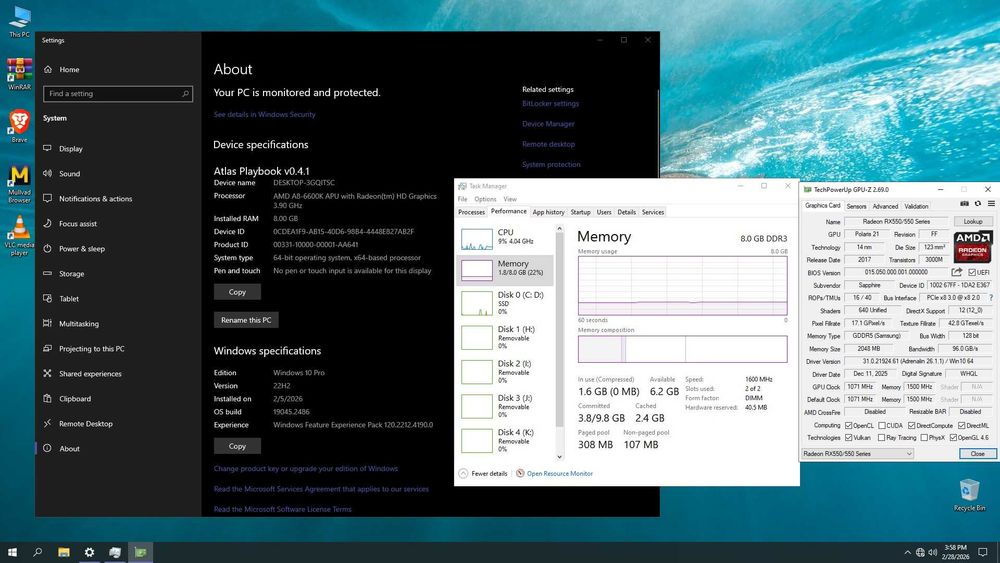Open Storage settings in sidebar
This screenshot has width=1000, height=563.
tap(71, 274)
